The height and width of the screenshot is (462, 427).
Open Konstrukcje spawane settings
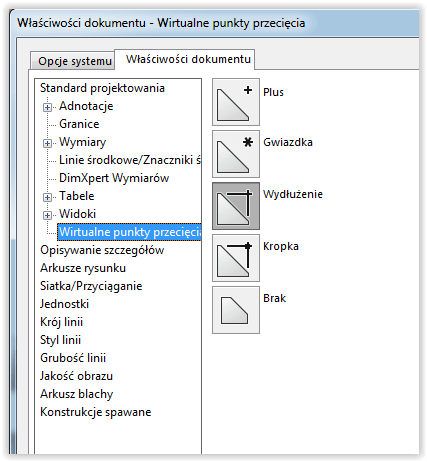[96, 412]
